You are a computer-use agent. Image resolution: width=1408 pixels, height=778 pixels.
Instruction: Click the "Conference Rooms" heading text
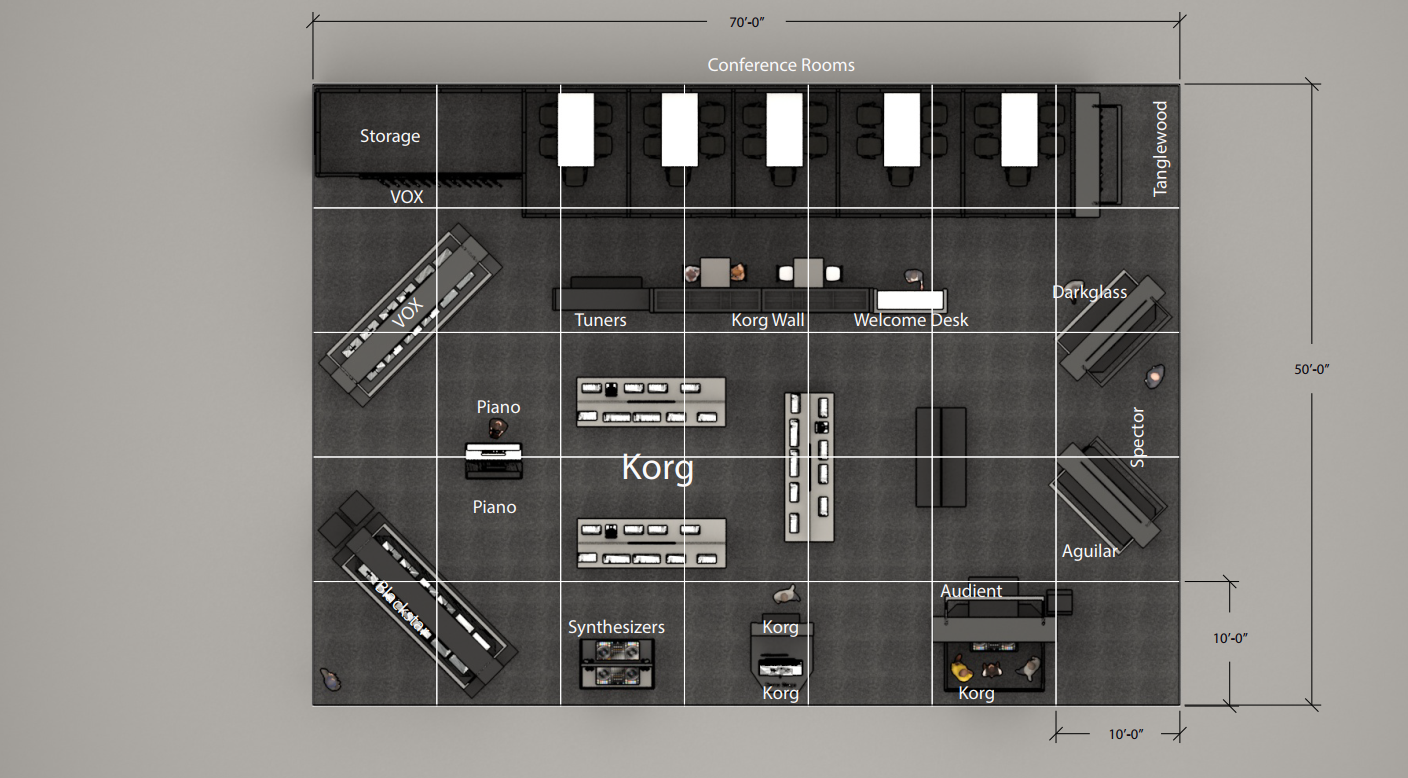click(781, 65)
